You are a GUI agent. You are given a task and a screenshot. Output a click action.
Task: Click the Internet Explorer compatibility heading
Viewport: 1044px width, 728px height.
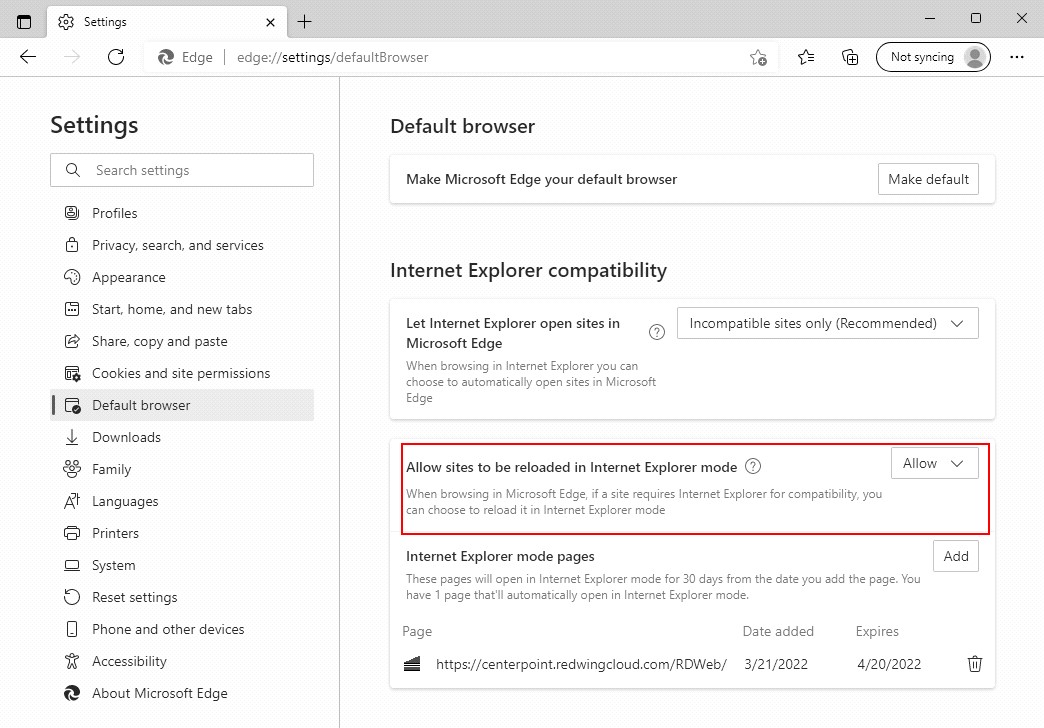pyautogui.click(x=528, y=270)
